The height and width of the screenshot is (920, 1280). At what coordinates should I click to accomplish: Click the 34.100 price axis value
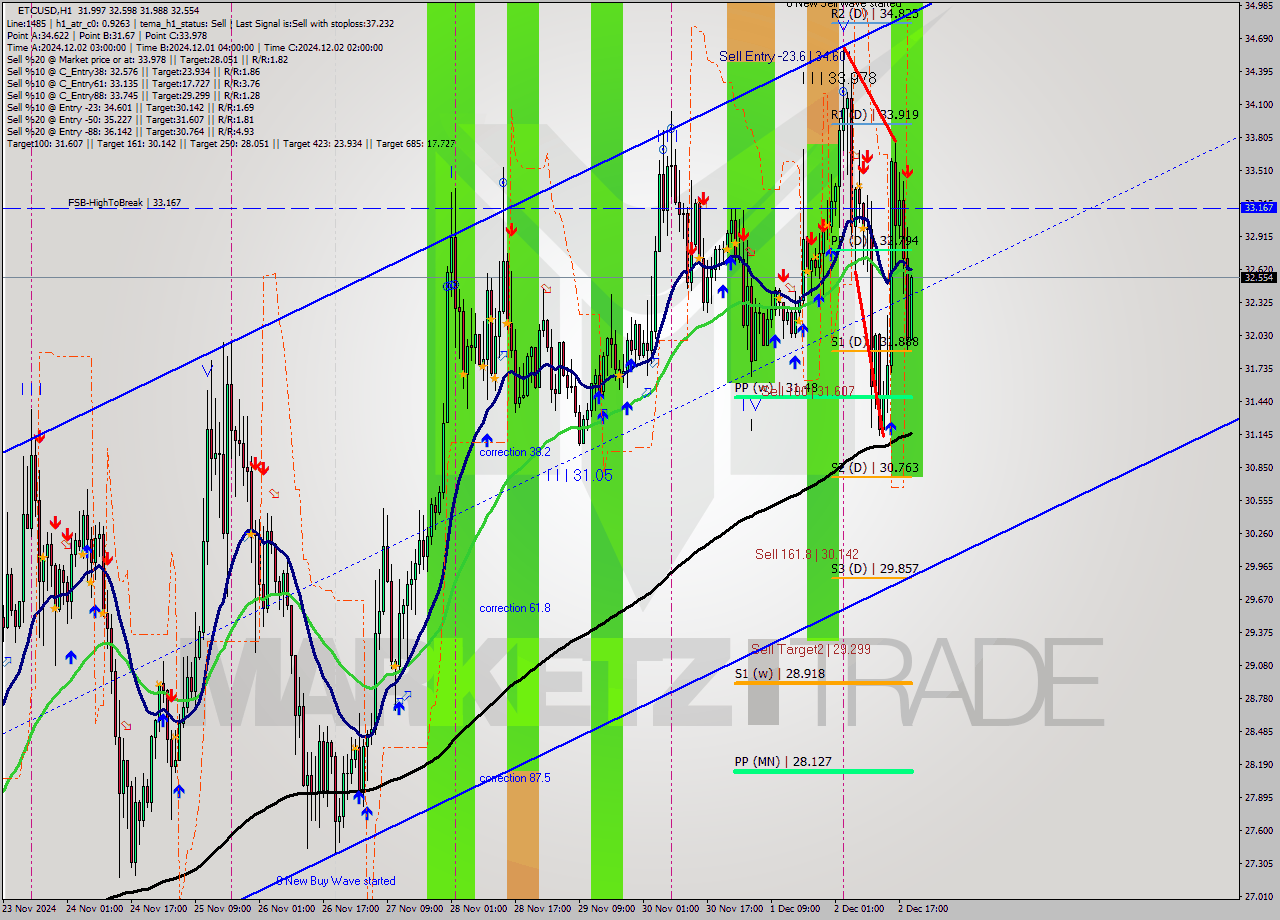[1259, 104]
